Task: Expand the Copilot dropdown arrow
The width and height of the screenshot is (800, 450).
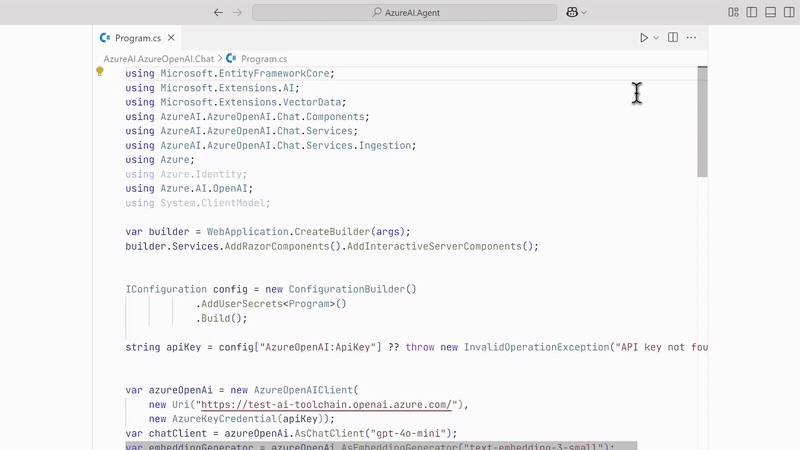Action: pos(584,13)
